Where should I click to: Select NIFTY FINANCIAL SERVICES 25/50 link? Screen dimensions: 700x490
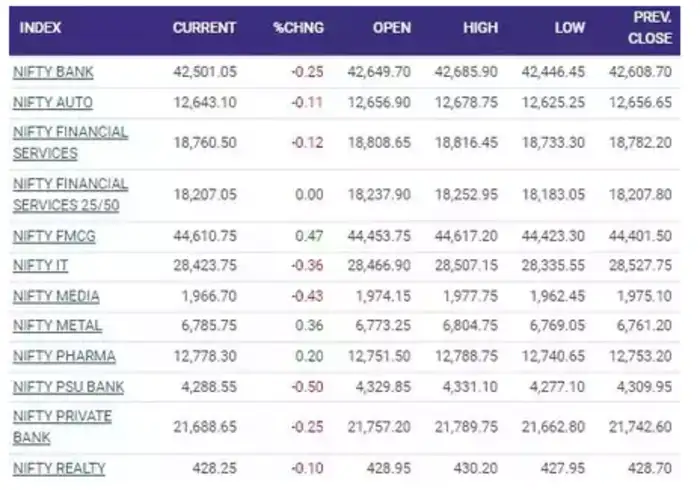click(70, 193)
